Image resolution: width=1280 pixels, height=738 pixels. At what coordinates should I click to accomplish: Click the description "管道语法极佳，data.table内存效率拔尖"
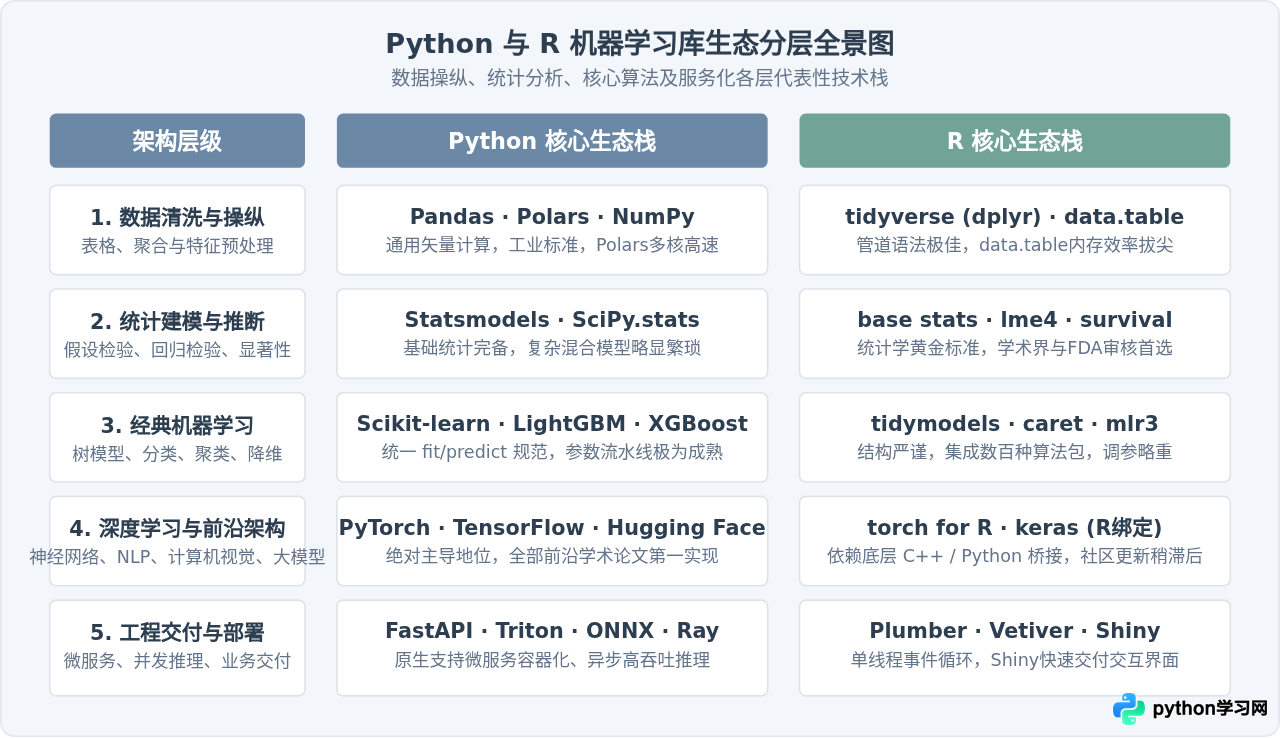pyautogui.click(x=1015, y=245)
